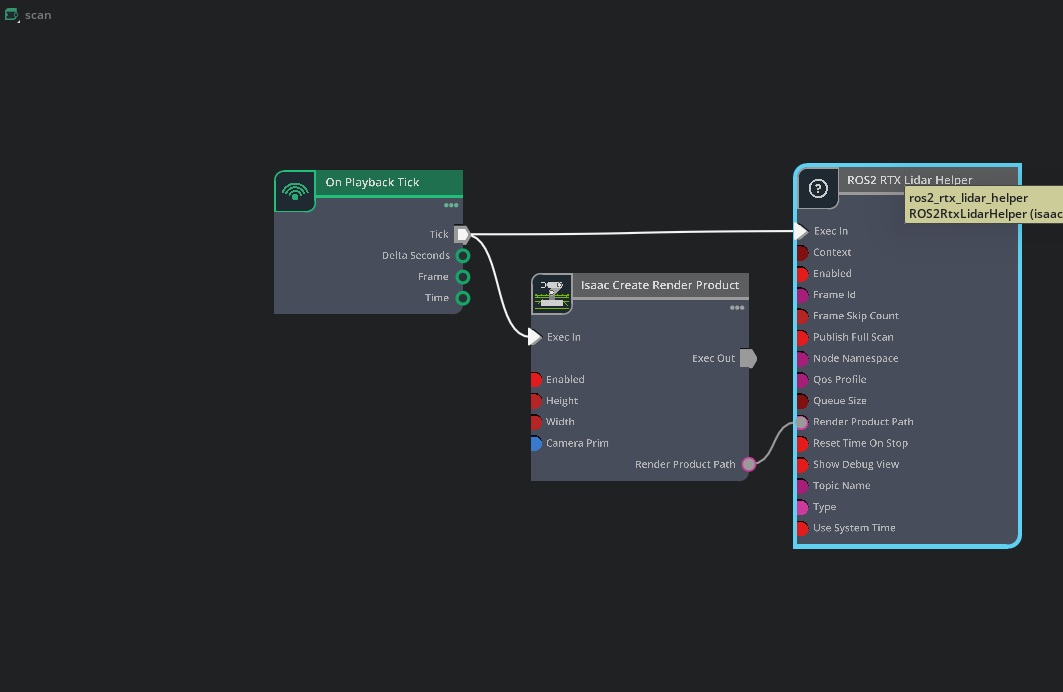Select the On Playback Tick node title

click(x=372, y=182)
